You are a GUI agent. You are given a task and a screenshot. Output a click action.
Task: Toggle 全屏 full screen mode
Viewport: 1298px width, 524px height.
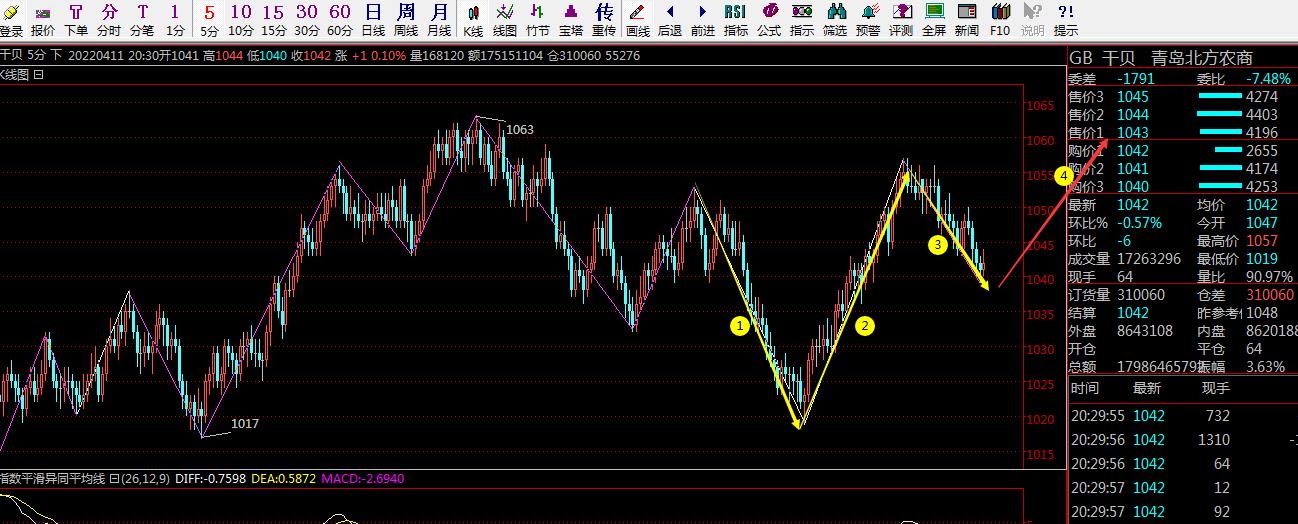coord(934,19)
